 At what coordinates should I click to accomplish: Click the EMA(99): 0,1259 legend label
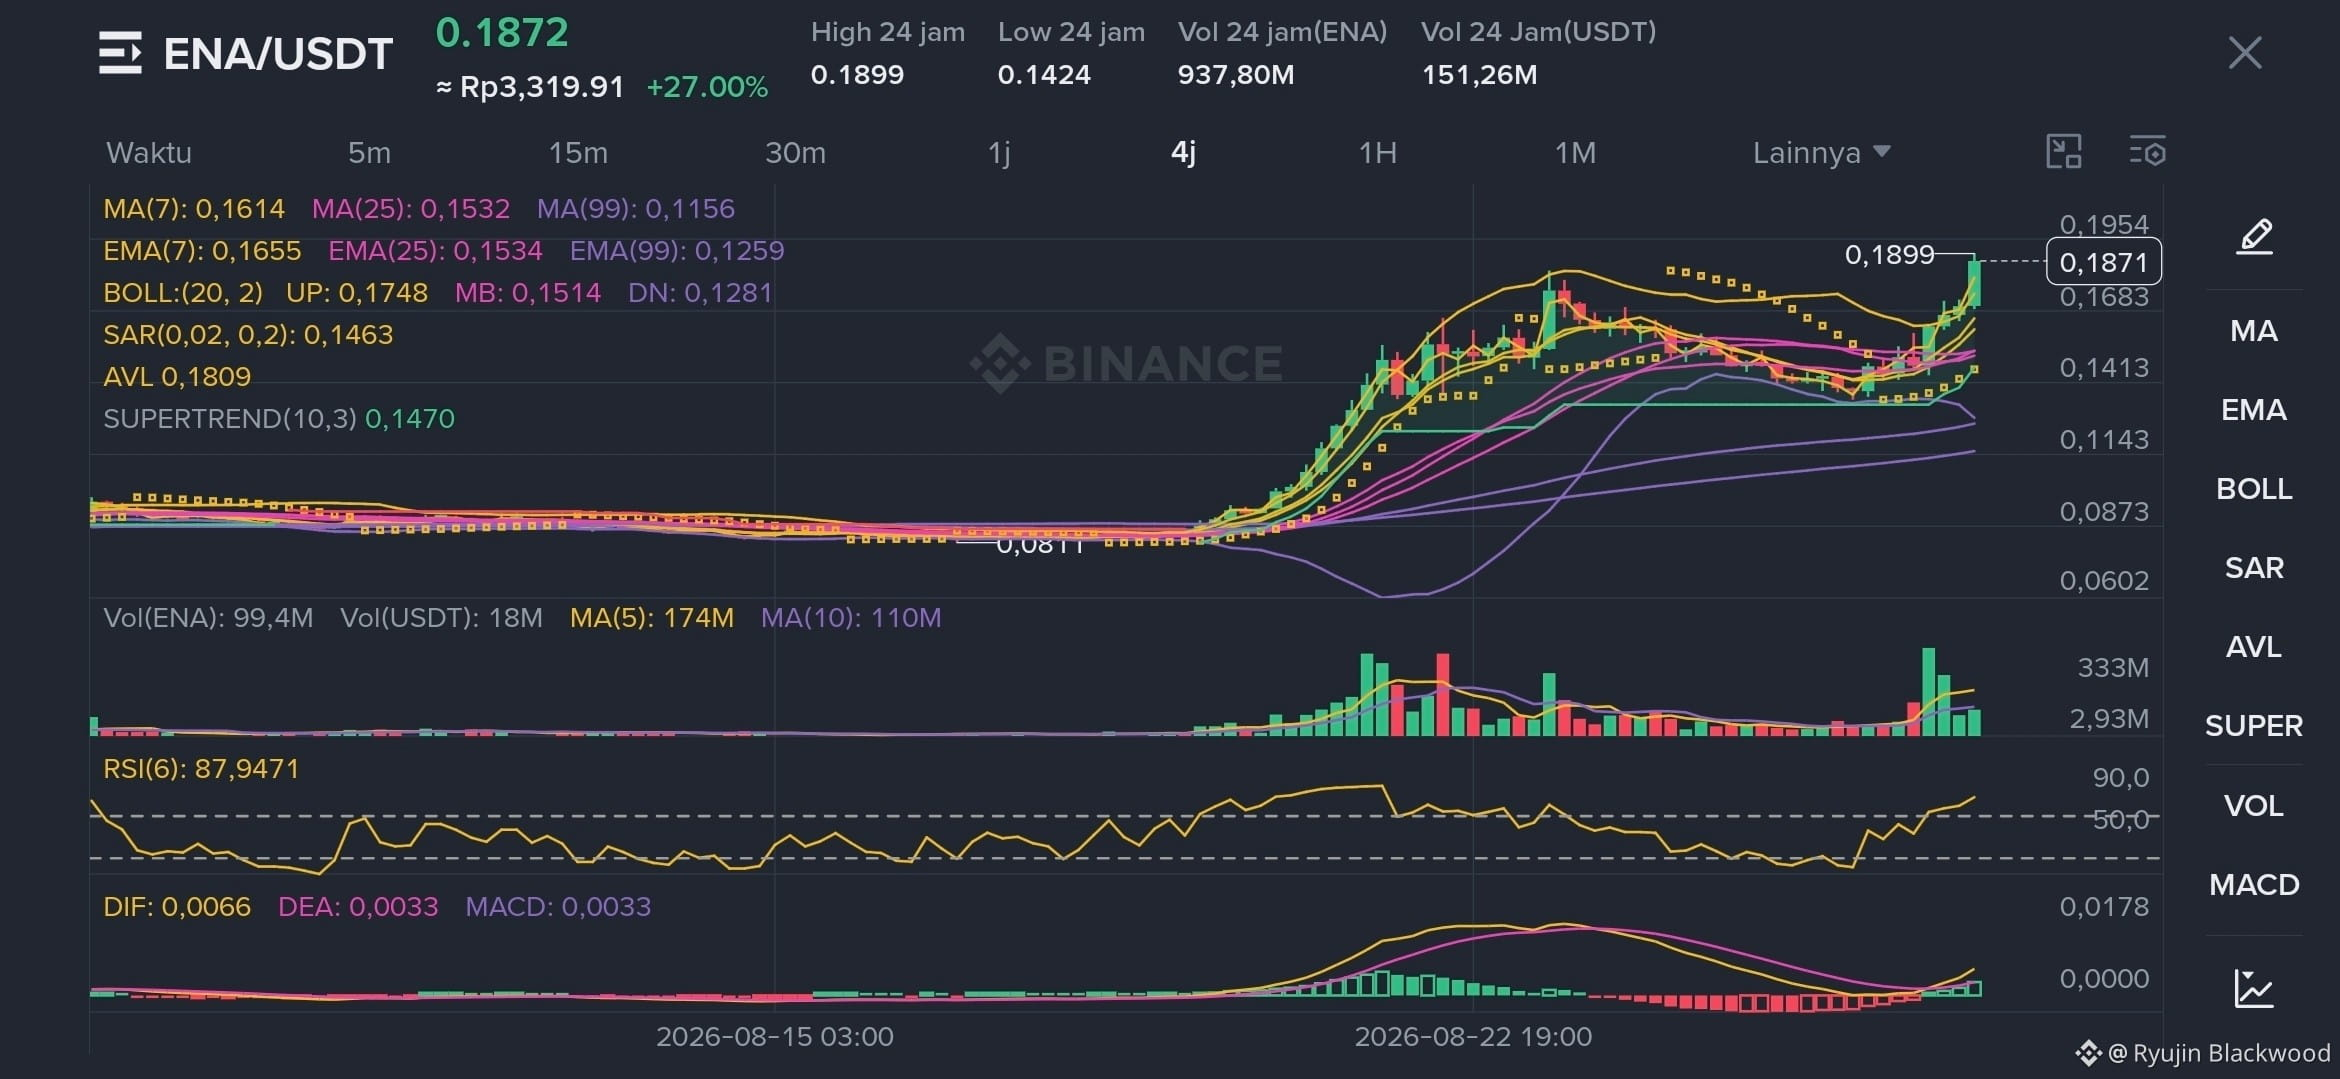pyautogui.click(x=677, y=251)
